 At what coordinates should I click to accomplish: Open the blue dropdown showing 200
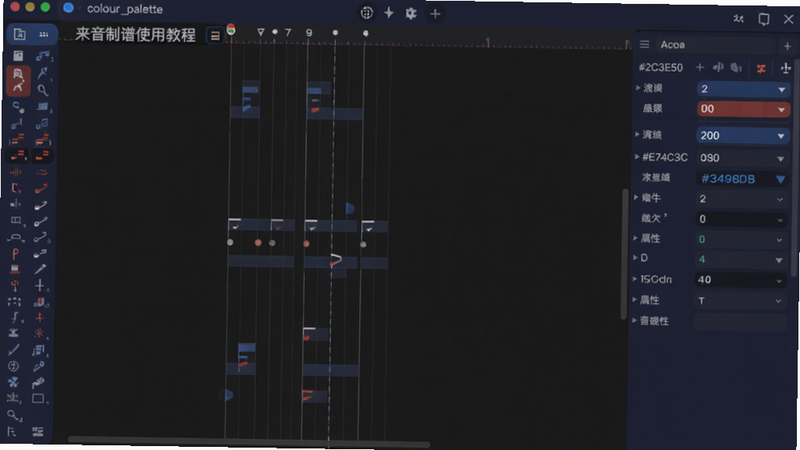click(742, 135)
